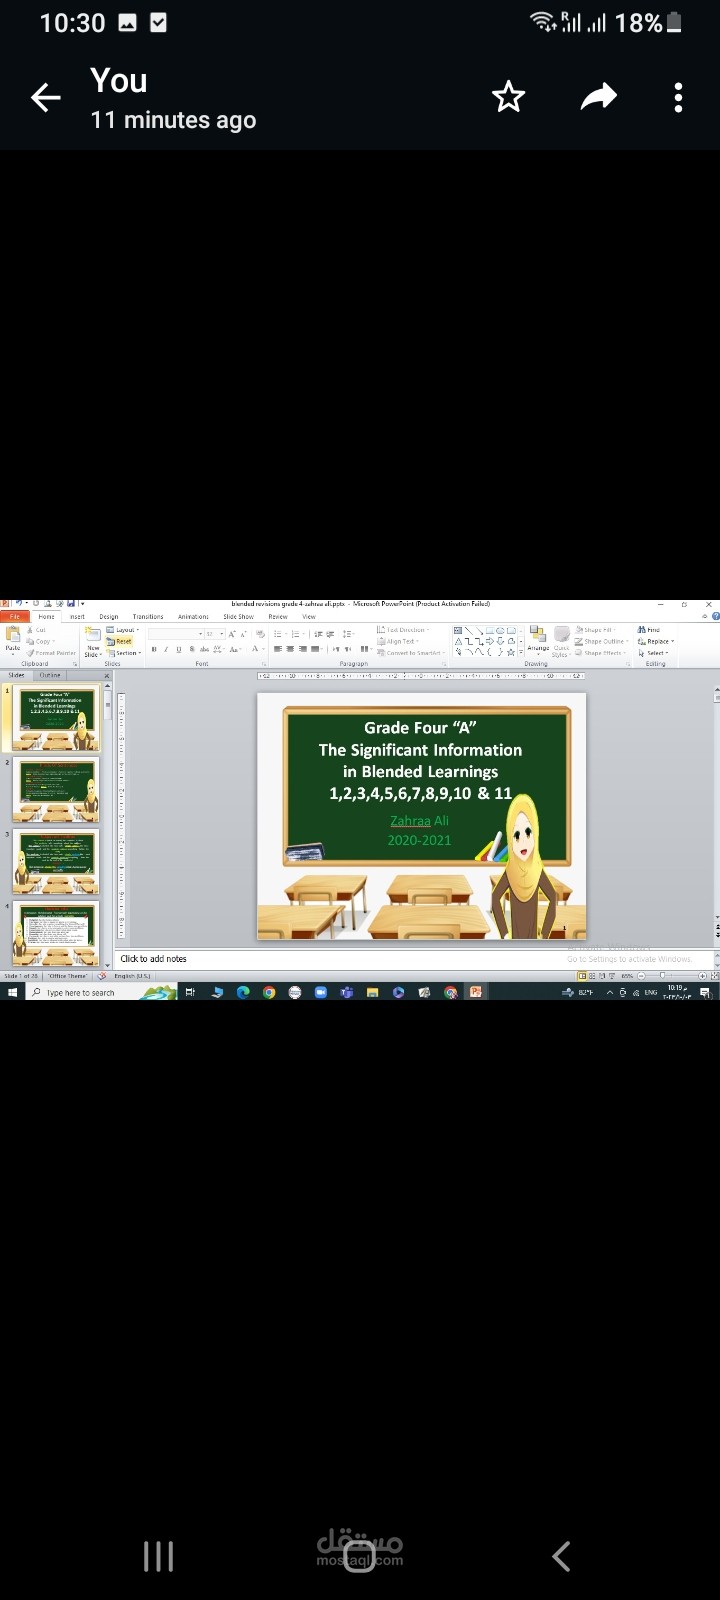Click the File tab in PowerPoint
720x1600 pixels.
(x=14, y=617)
